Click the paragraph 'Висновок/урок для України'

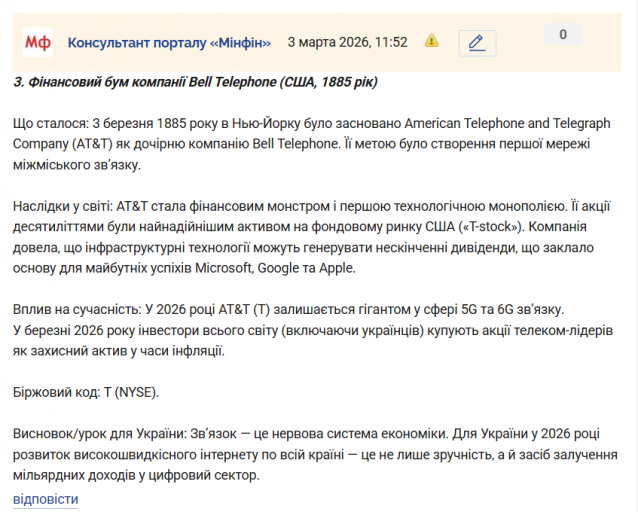point(315,455)
